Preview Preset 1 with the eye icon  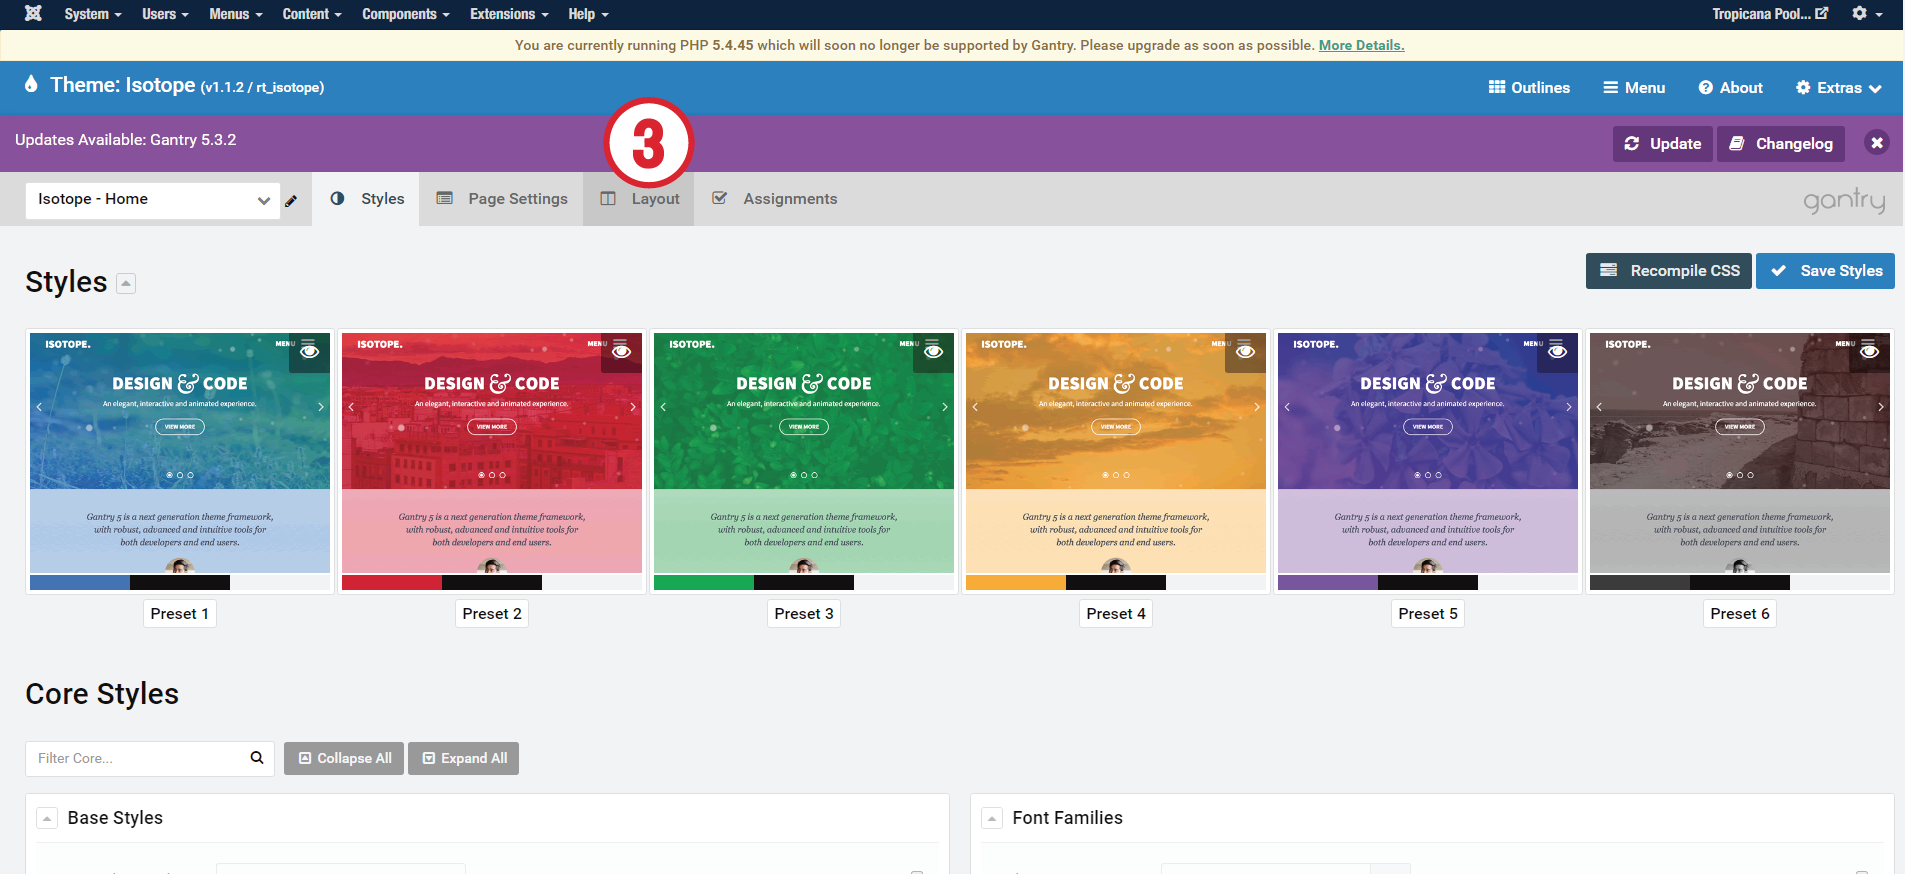click(x=309, y=352)
